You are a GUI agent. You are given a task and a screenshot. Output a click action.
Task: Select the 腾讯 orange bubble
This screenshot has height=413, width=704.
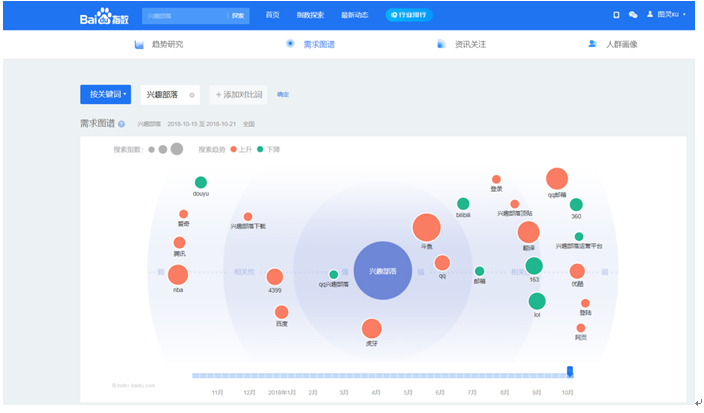[x=180, y=243]
